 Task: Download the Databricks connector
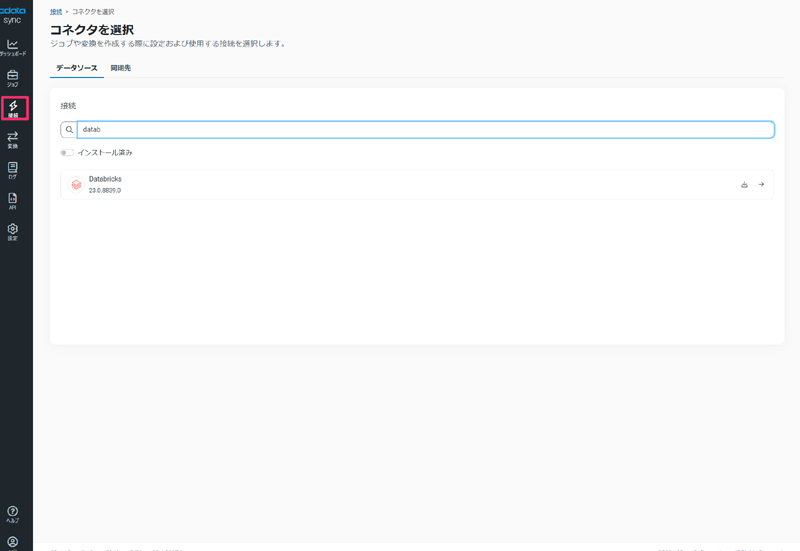tap(744, 185)
